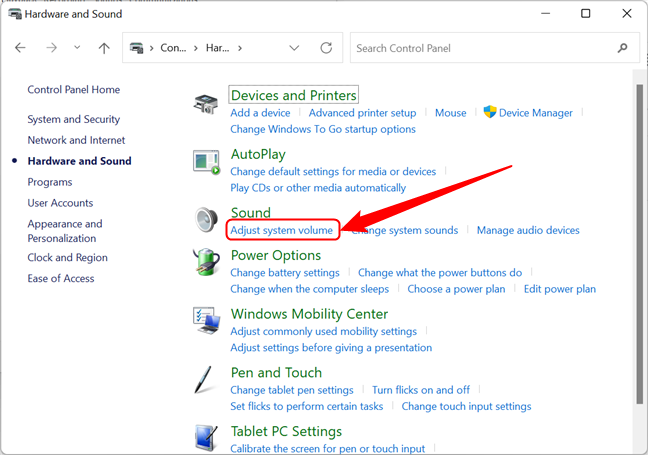Screen dimensions: 648x455
Task: Select Har... breadcrumb in address bar
Action: tap(217, 48)
